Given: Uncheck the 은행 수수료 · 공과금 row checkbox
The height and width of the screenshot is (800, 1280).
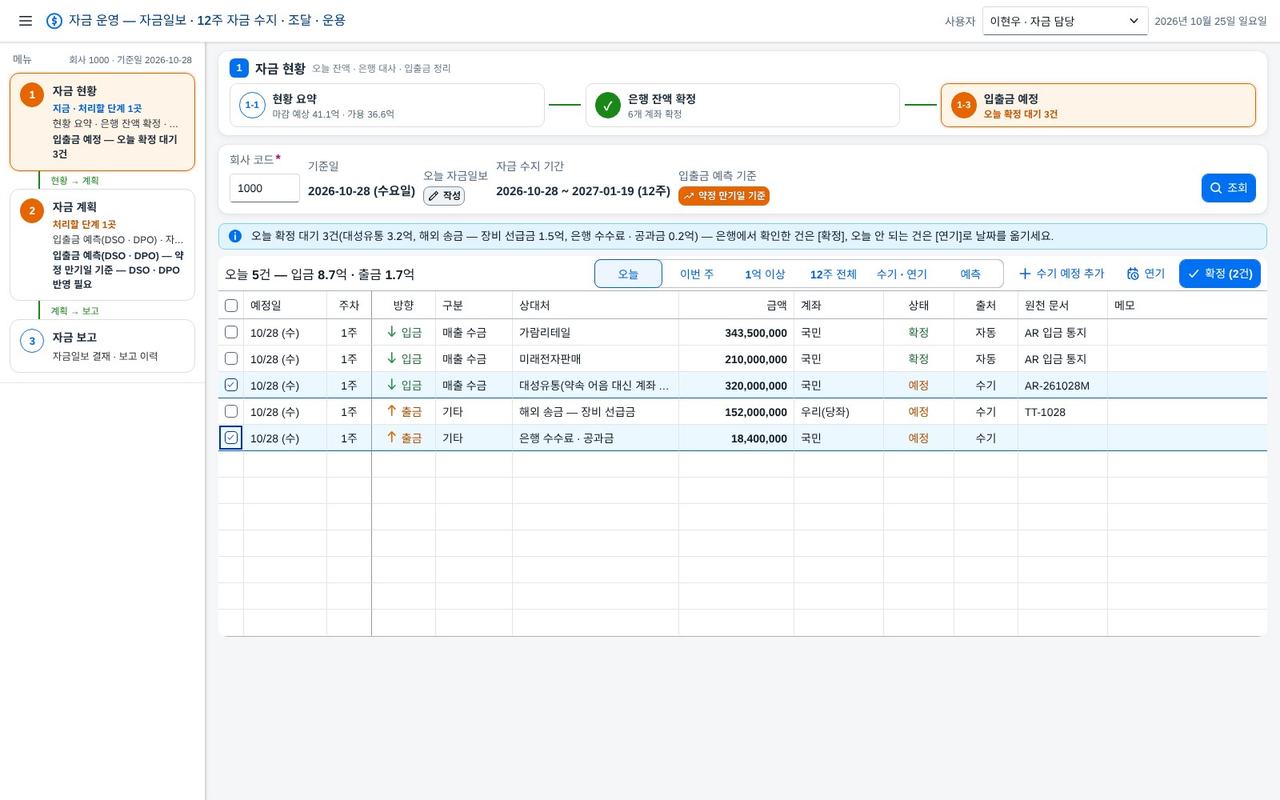Looking at the screenshot, I should click(231, 438).
